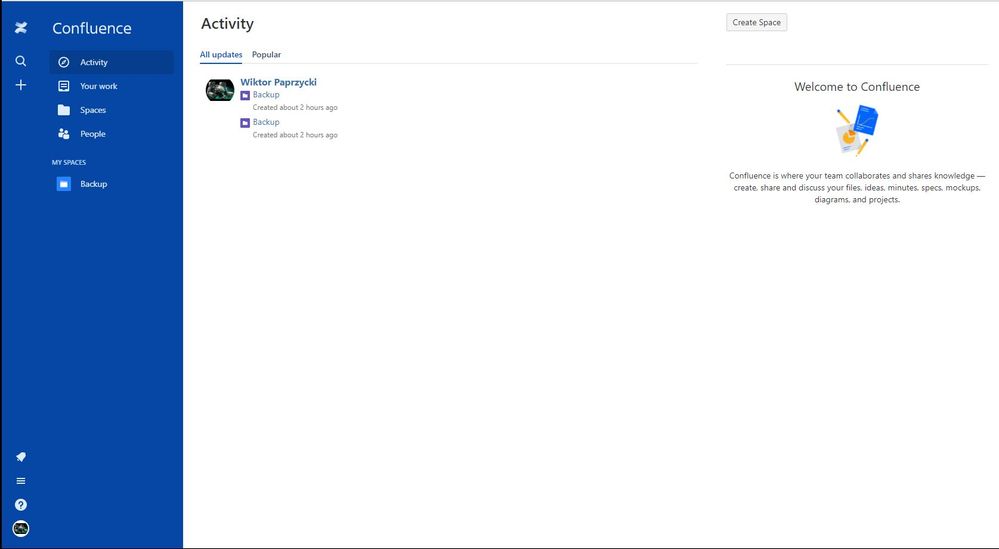Click the welcome illustration image

point(857,131)
